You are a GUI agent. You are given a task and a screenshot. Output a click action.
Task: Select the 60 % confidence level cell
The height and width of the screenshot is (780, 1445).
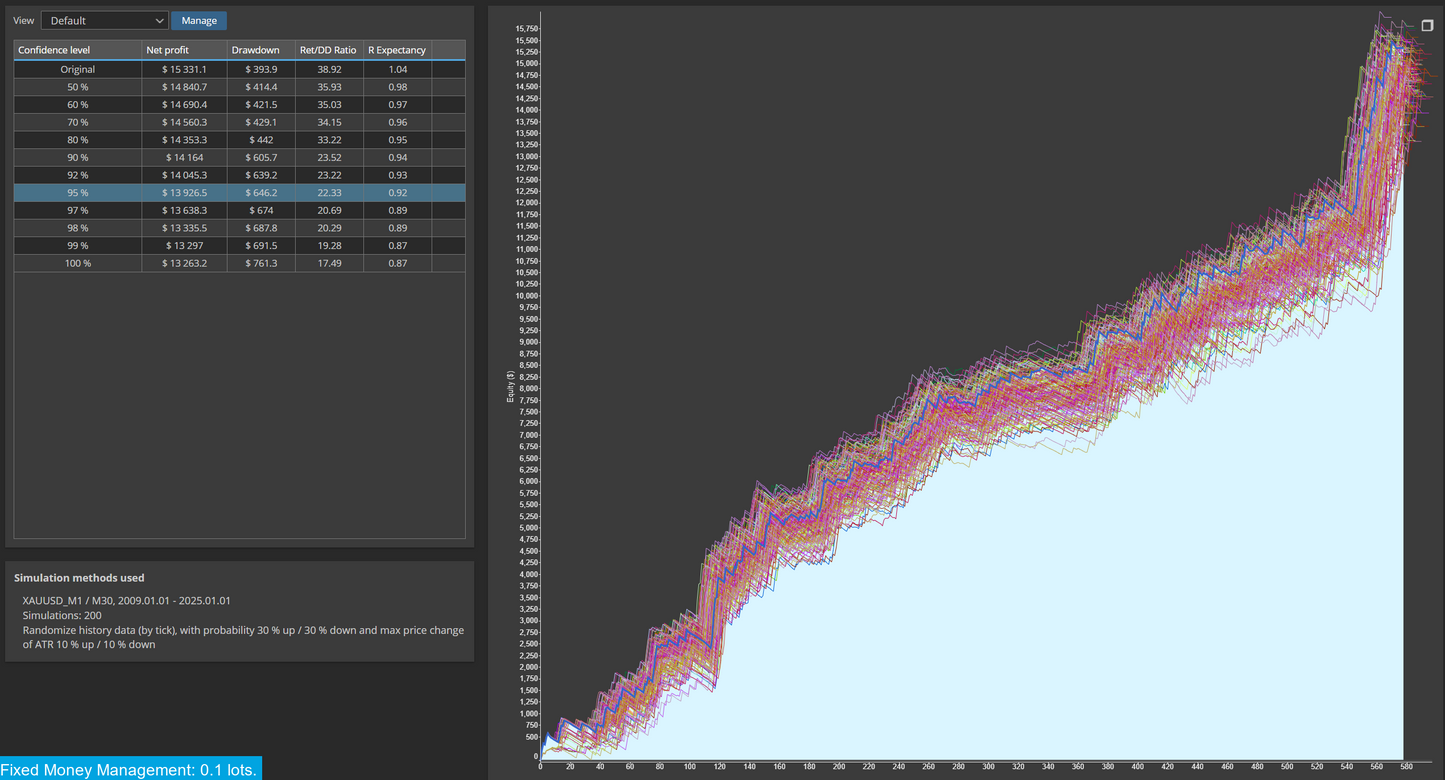point(78,105)
